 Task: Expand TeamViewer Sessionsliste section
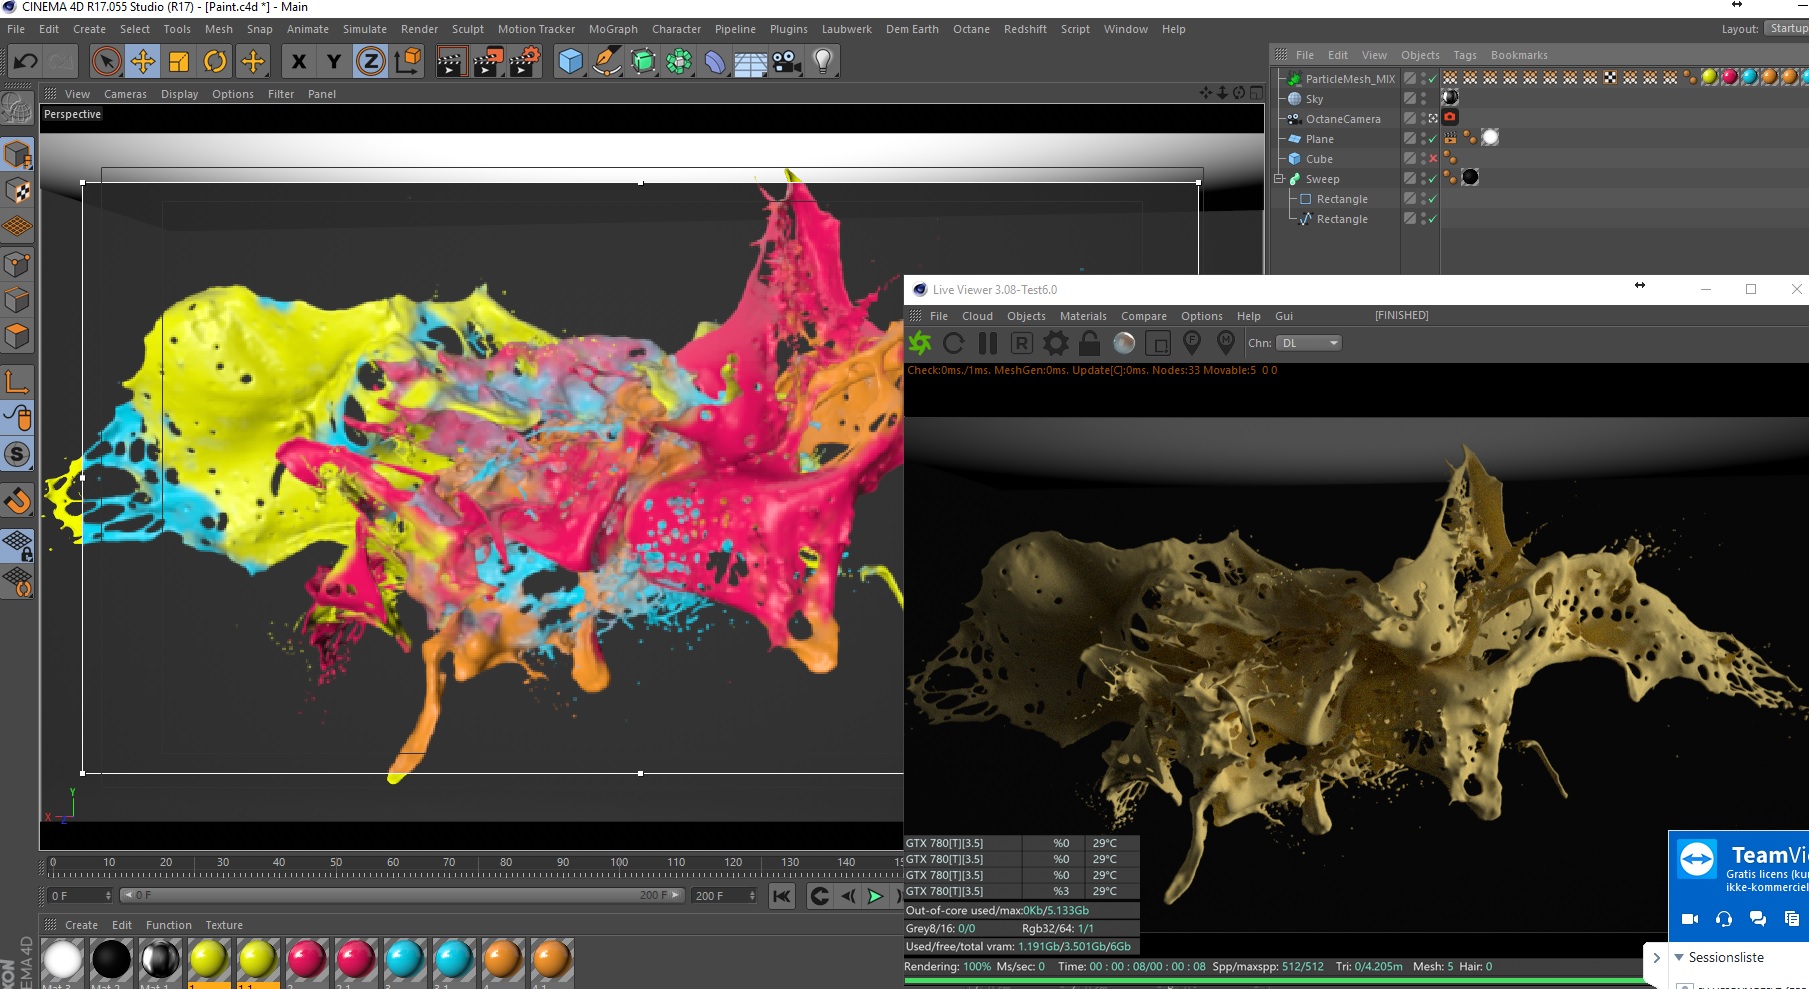pyautogui.click(x=1679, y=957)
